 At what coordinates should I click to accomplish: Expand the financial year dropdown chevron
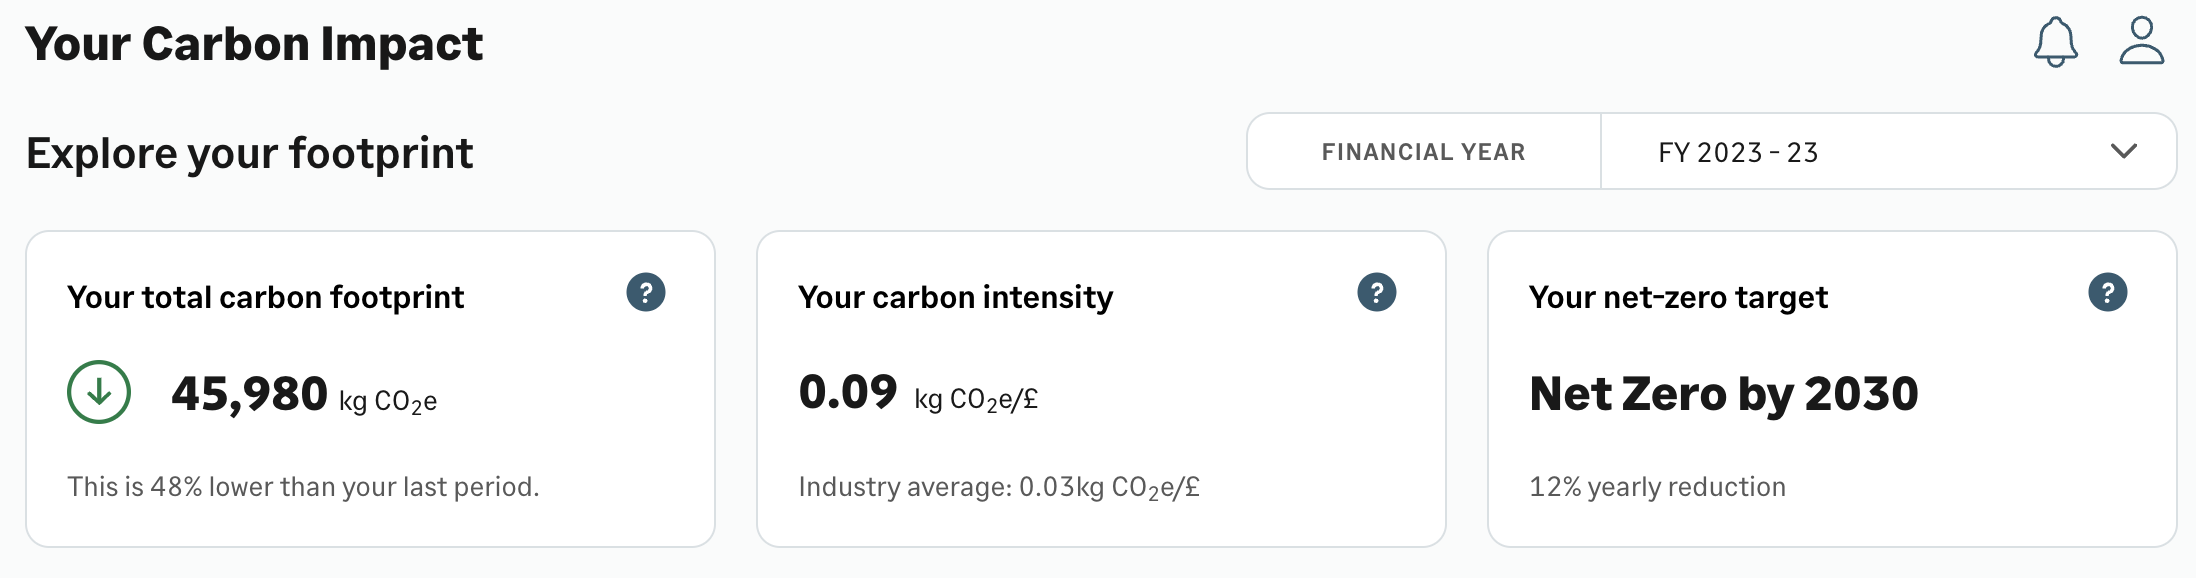pyautogui.click(x=2123, y=151)
